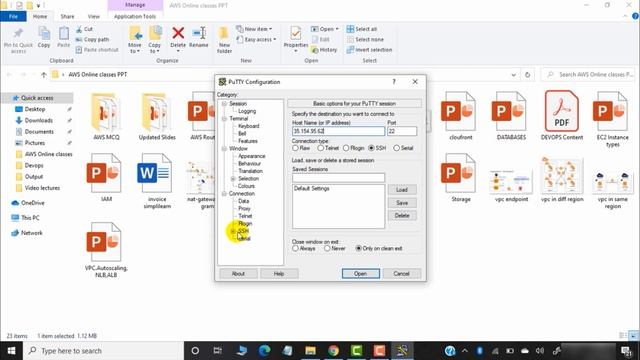Select Colours category in PuTTY tree
Screen dimensions: 640x360
247,186
